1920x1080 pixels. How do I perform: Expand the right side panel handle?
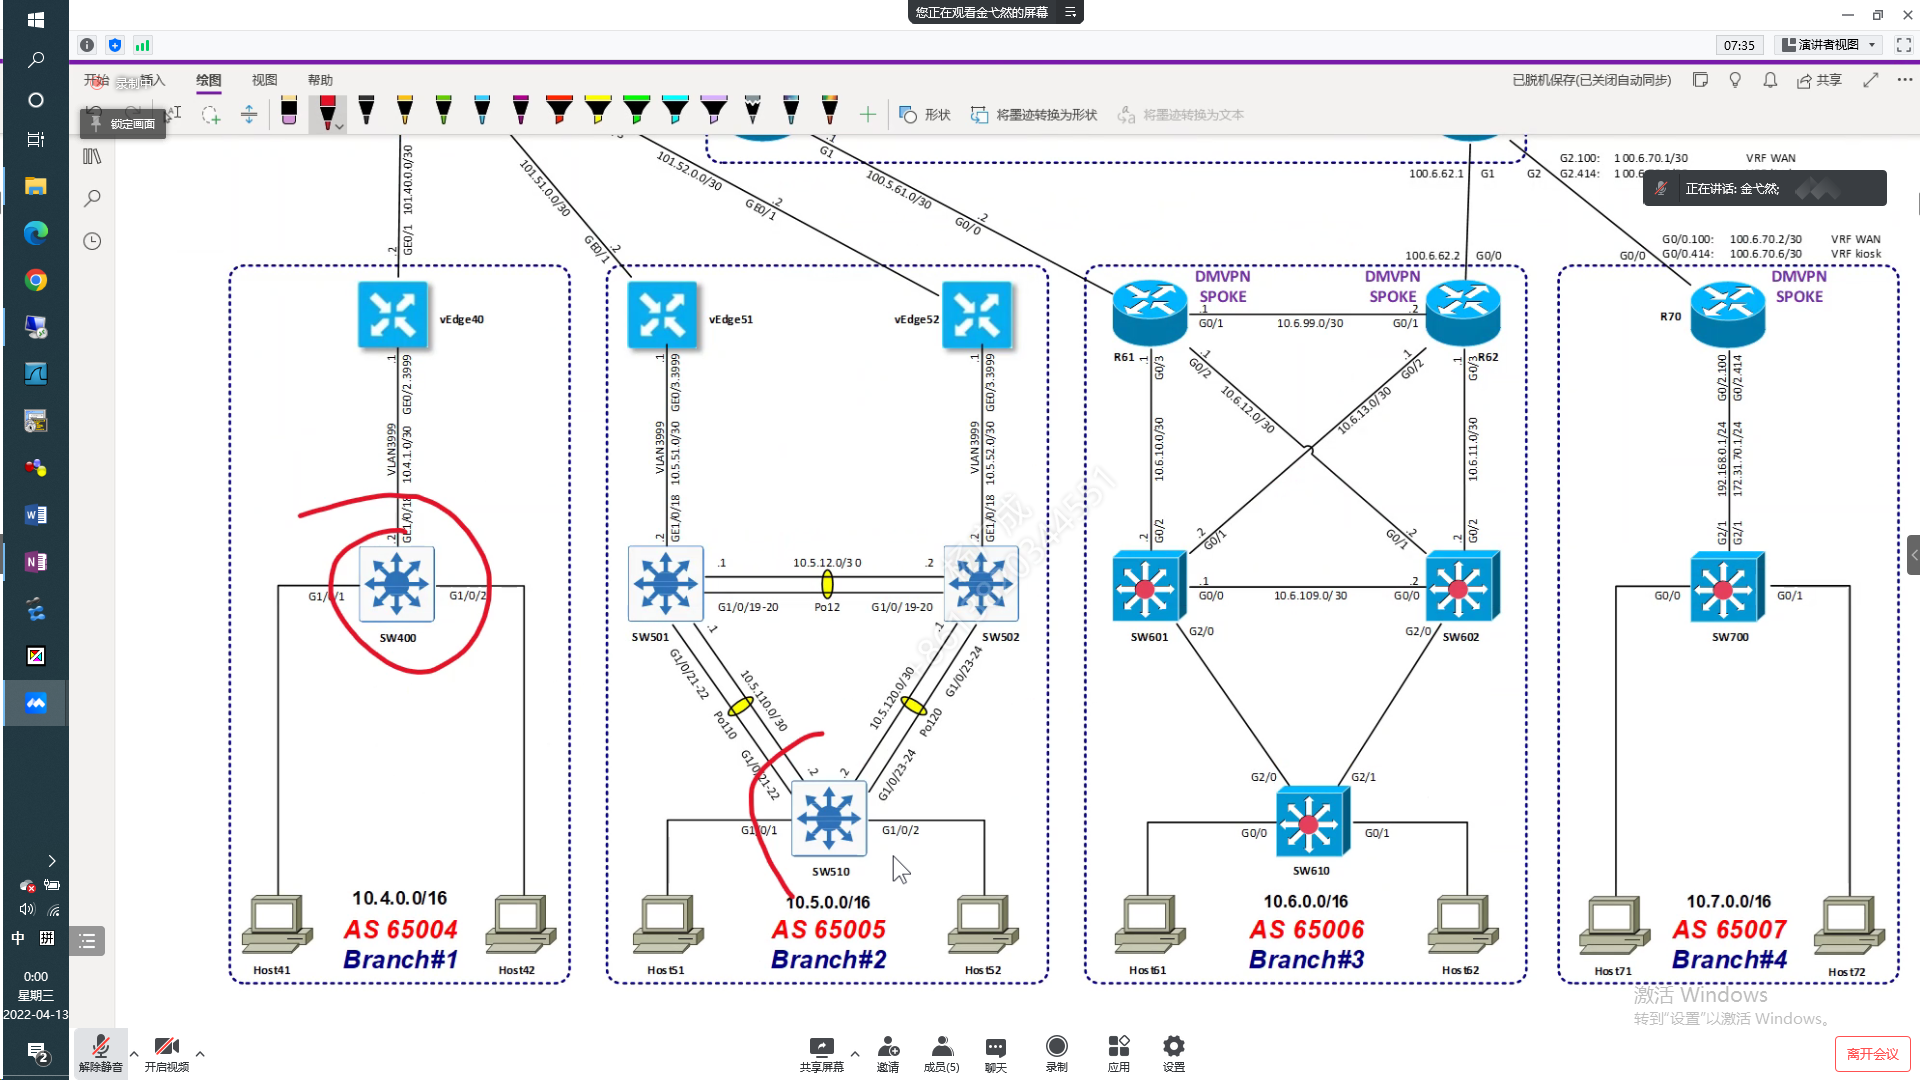pyautogui.click(x=1913, y=554)
